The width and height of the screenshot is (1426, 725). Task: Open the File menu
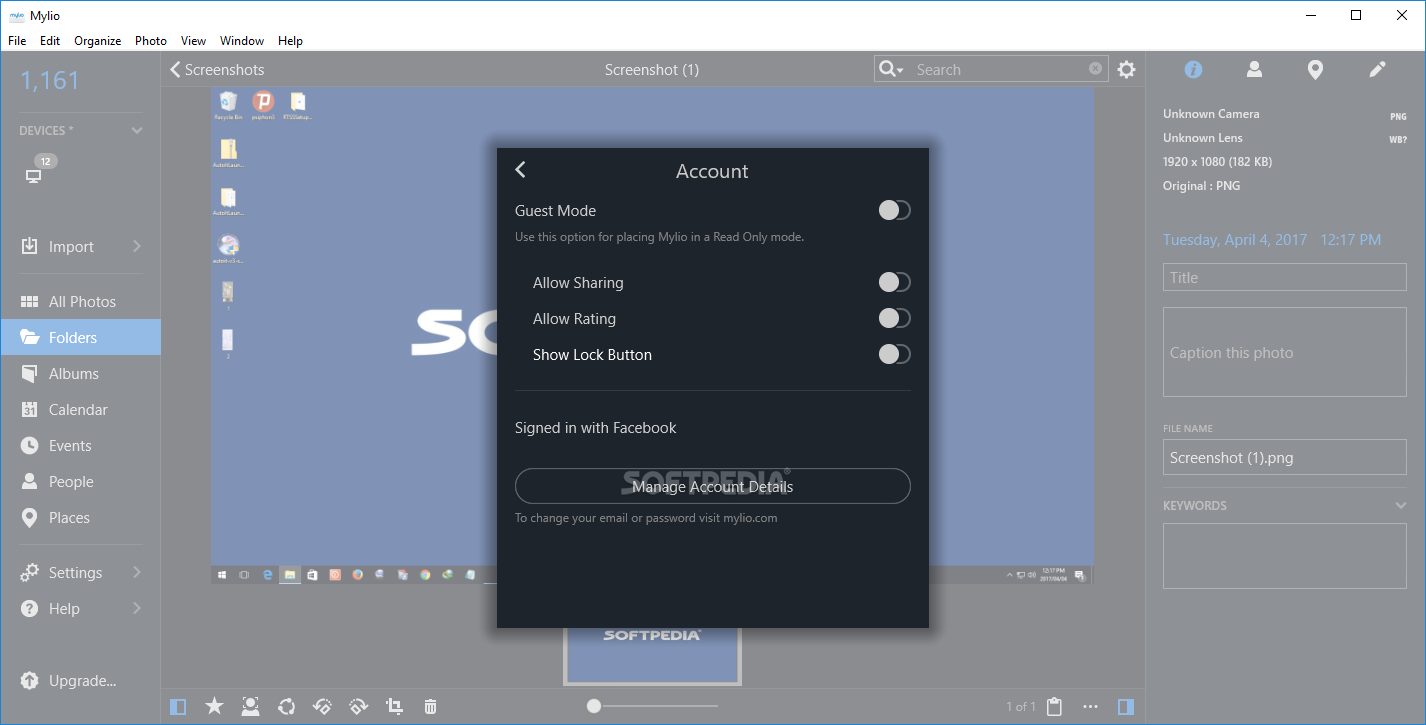[x=17, y=41]
